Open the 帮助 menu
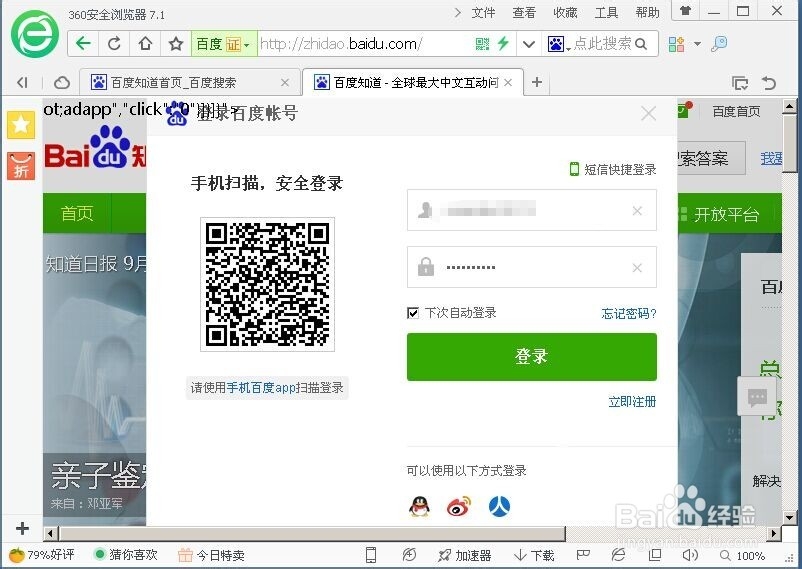This screenshot has height=569, width=802. [x=647, y=12]
